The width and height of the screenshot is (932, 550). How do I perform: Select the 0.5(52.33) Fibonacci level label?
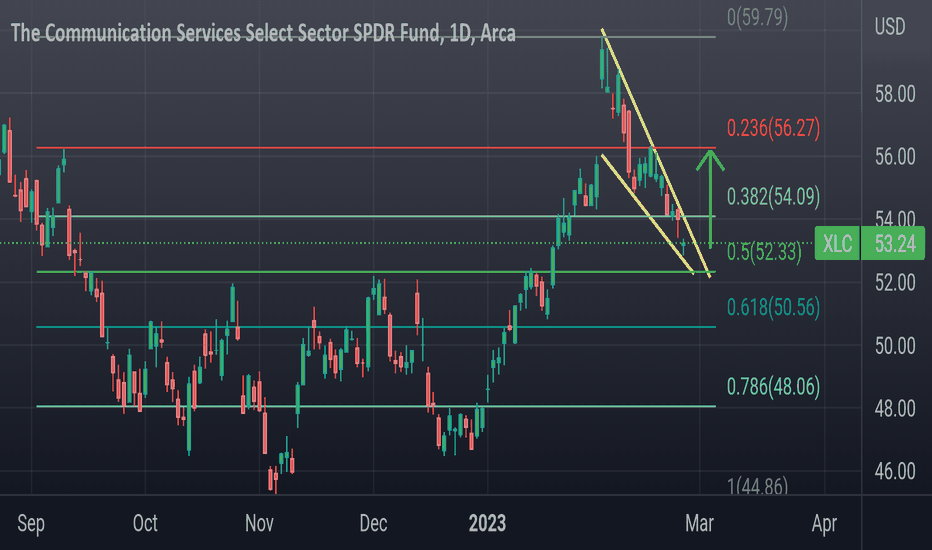click(764, 252)
